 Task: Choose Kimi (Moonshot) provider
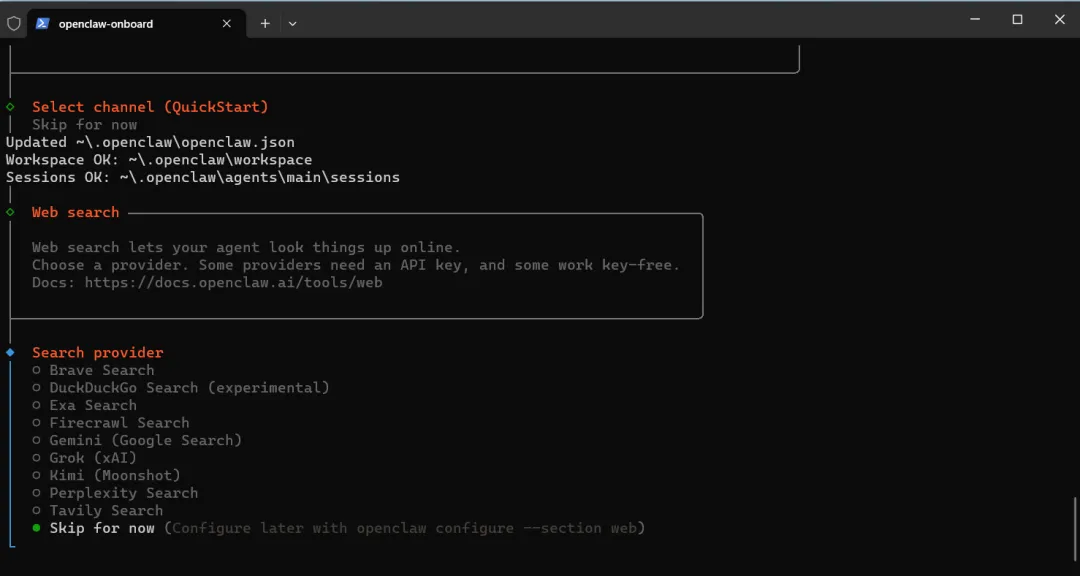point(114,475)
